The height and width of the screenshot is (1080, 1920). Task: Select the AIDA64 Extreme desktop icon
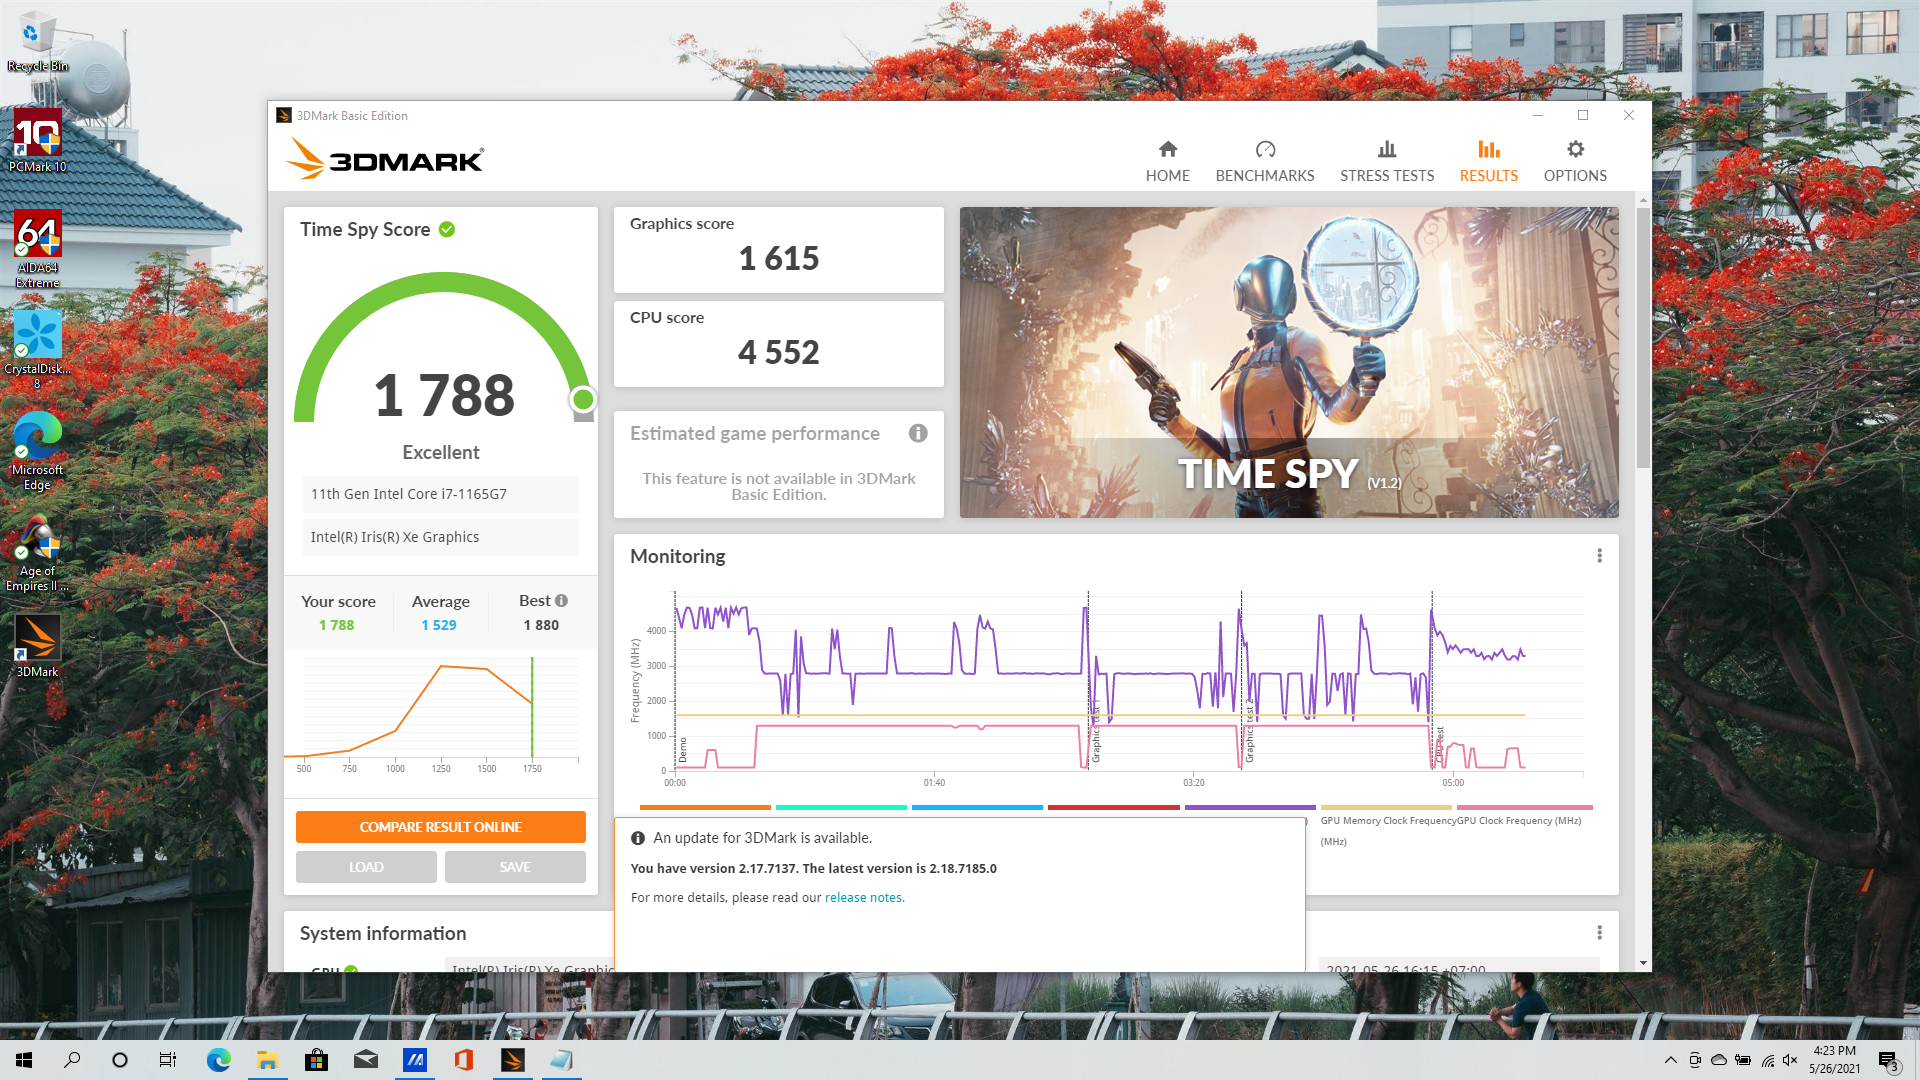click(37, 249)
